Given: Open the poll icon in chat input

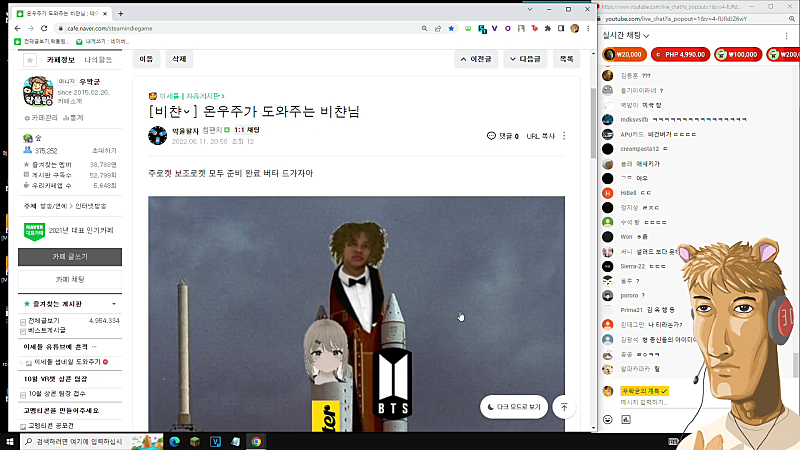Looking at the screenshot, I should tap(626, 419).
